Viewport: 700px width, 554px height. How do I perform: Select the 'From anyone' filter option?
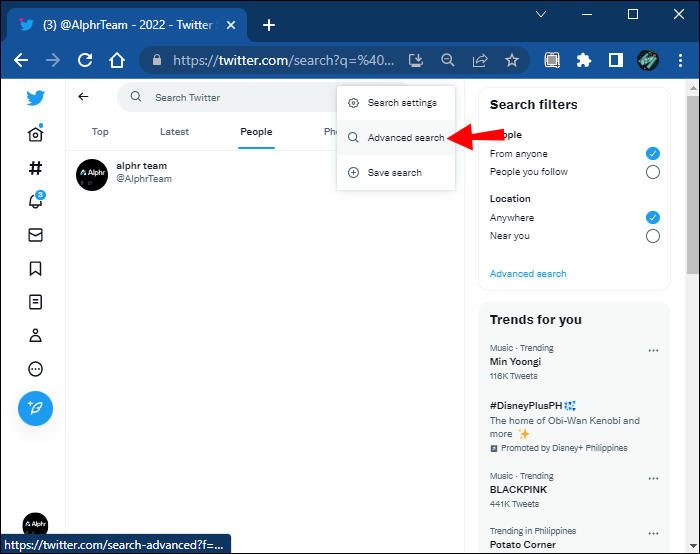tap(652, 153)
